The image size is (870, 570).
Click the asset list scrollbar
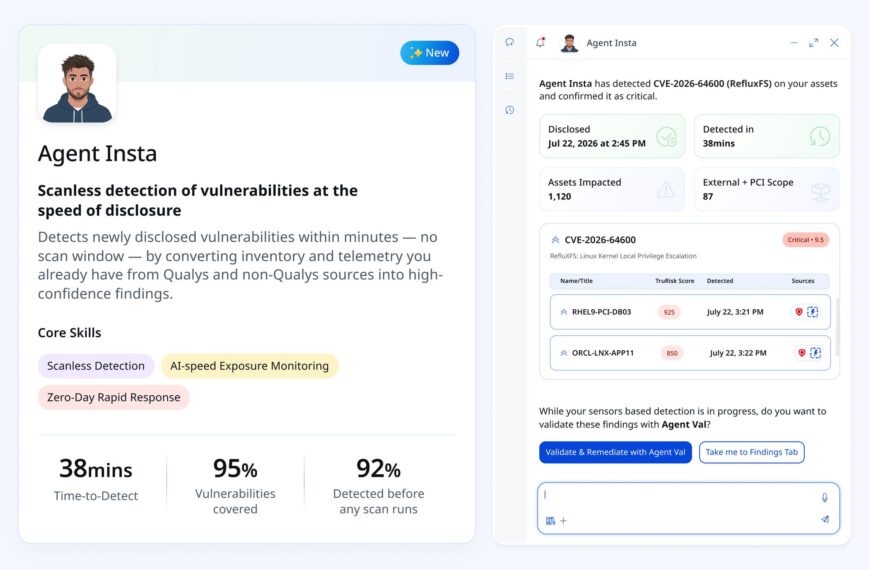click(837, 326)
